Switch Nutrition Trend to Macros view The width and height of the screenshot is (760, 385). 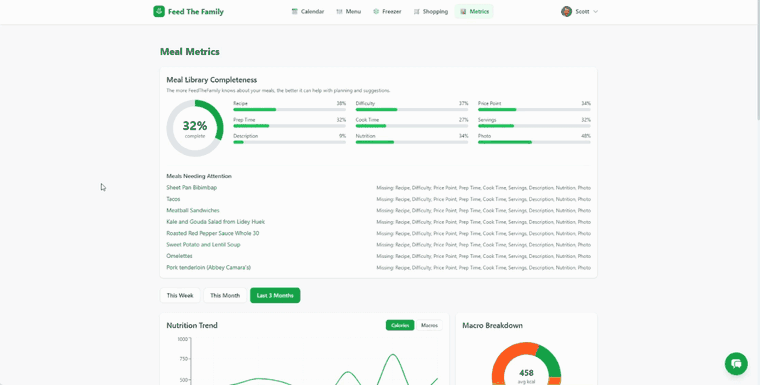429,325
